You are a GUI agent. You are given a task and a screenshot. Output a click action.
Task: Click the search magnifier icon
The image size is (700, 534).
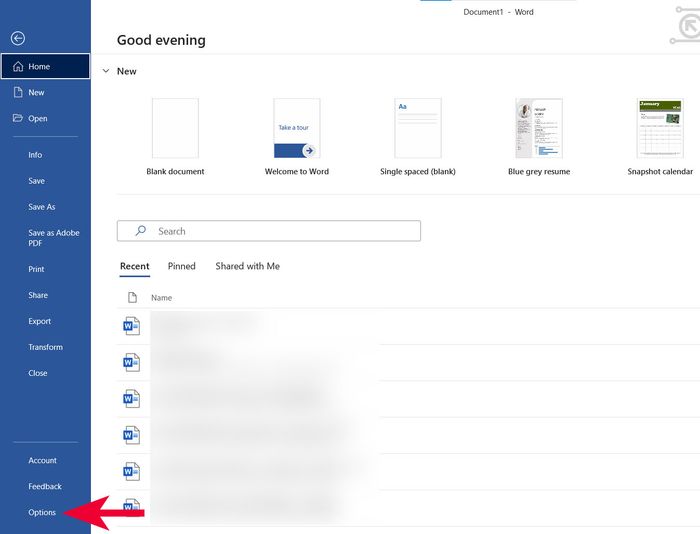pyautogui.click(x=141, y=231)
